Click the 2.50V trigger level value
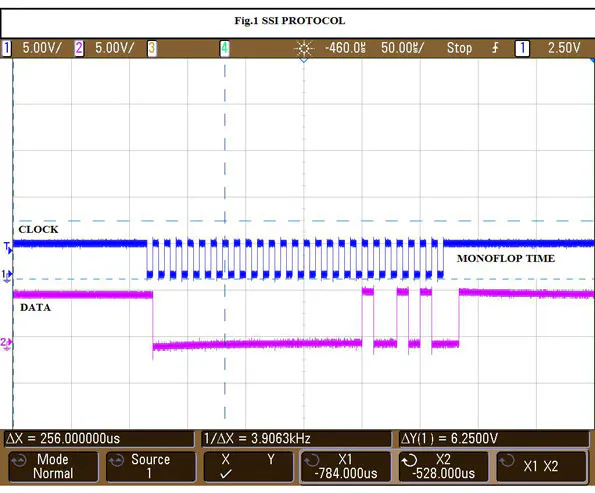 [564, 48]
